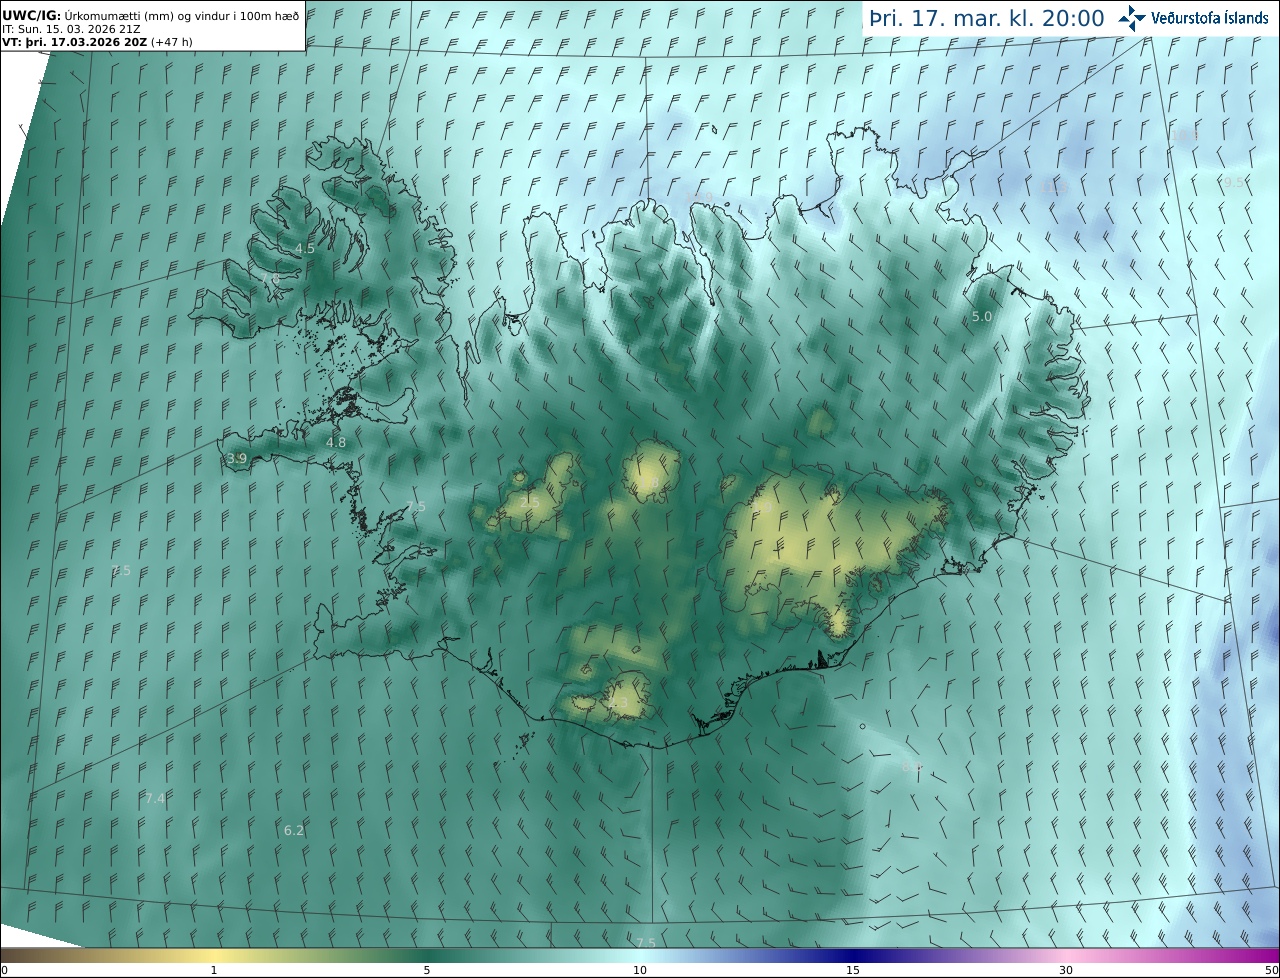Click the 2.3 value on Mýrdalsjökull glacier
Screen dimensions: 1280x978
tap(619, 703)
